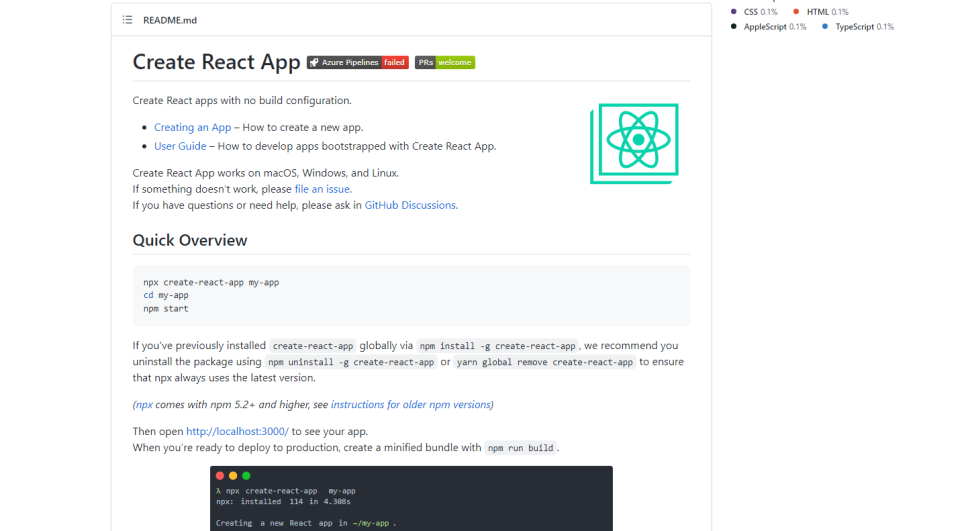This screenshot has width=966, height=531.
Task: Click the terminal demo screenshot
Action: point(411,498)
